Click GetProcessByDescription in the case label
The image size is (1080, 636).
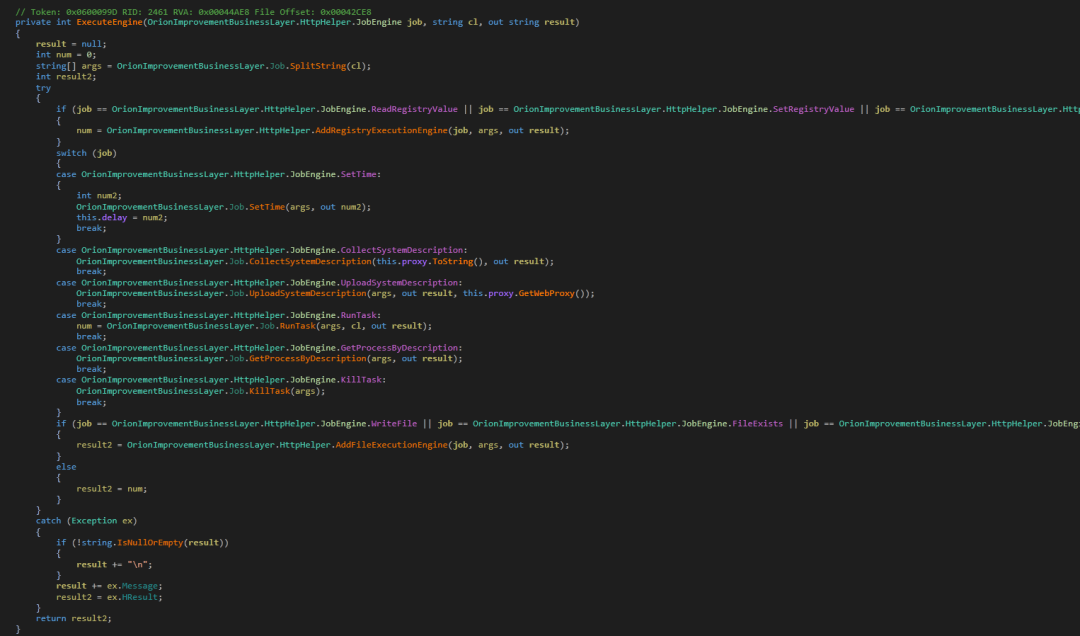399,348
